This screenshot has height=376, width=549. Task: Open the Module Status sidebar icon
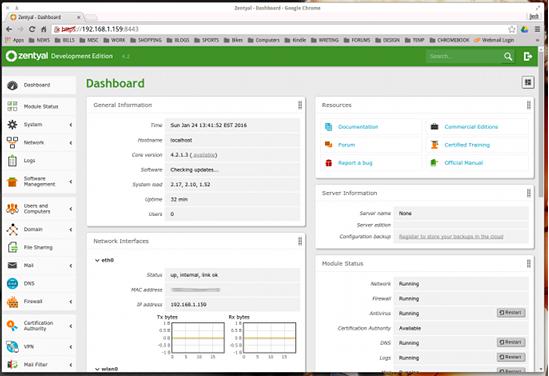click(12, 106)
